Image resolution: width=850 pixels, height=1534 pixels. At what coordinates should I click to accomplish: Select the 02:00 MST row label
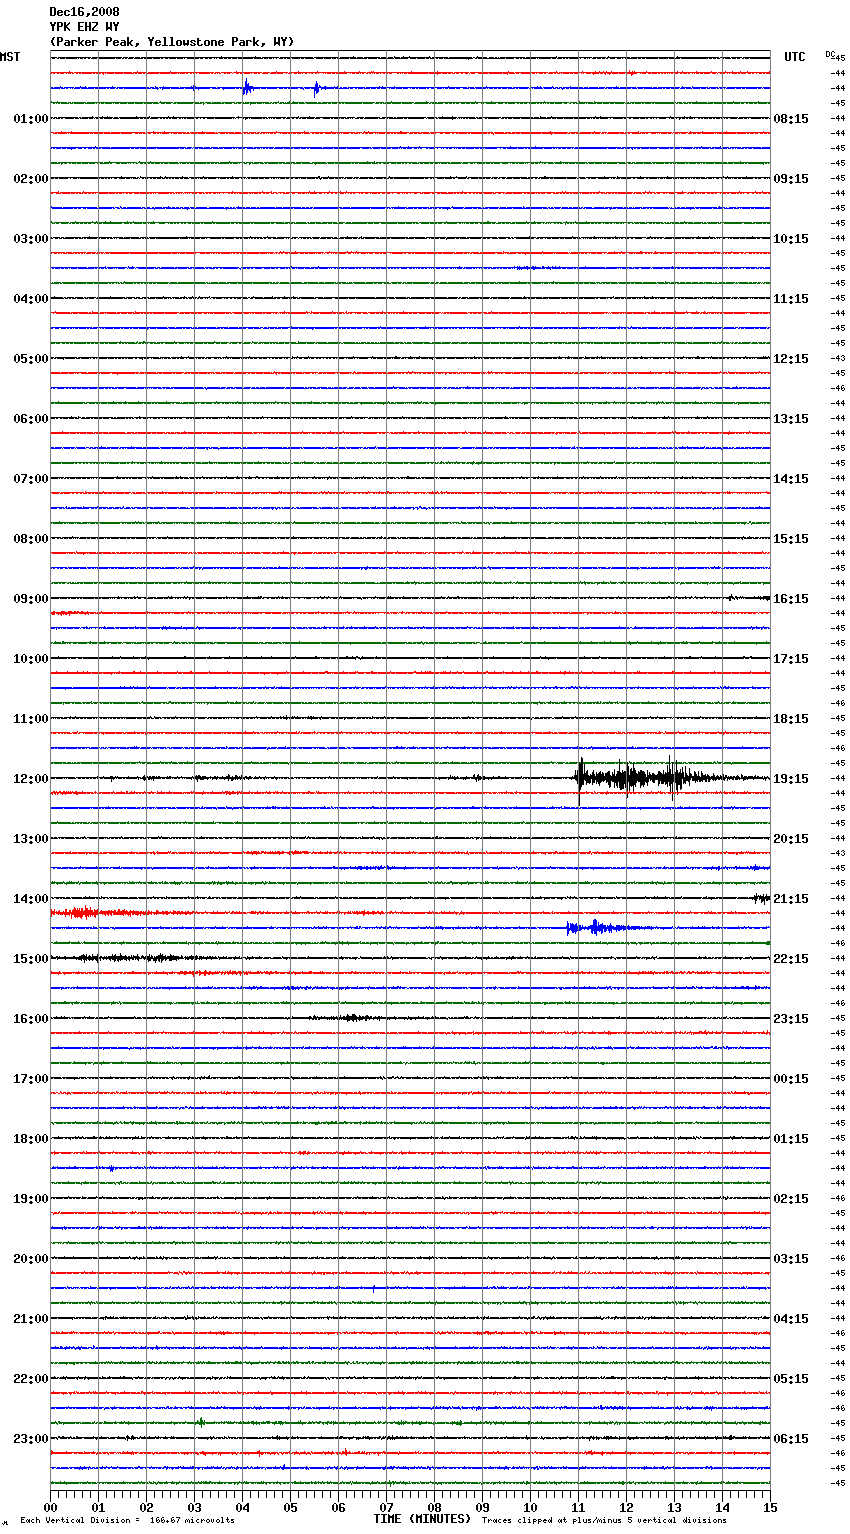[x=31, y=179]
